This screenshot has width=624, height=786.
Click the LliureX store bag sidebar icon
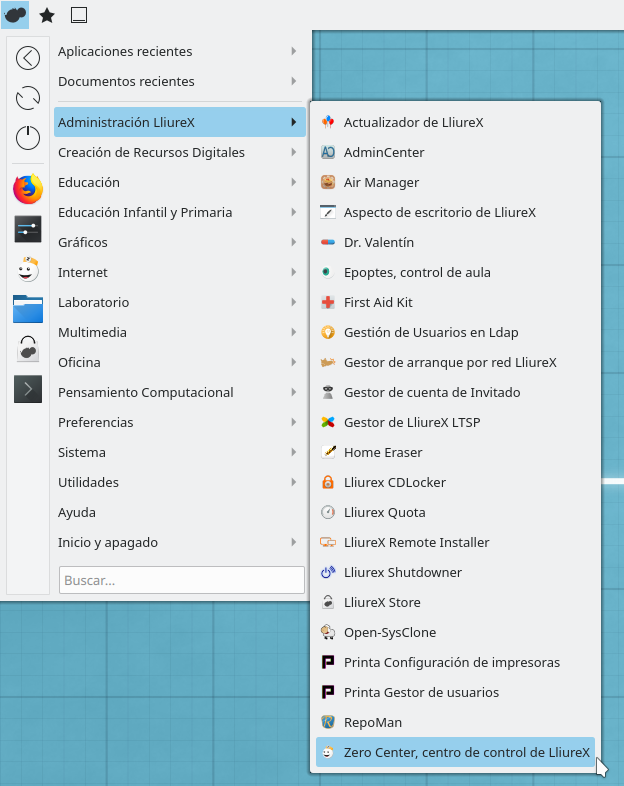click(x=28, y=348)
